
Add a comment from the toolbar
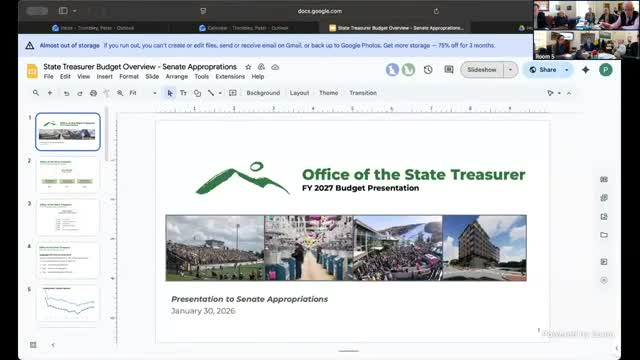click(x=233, y=93)
